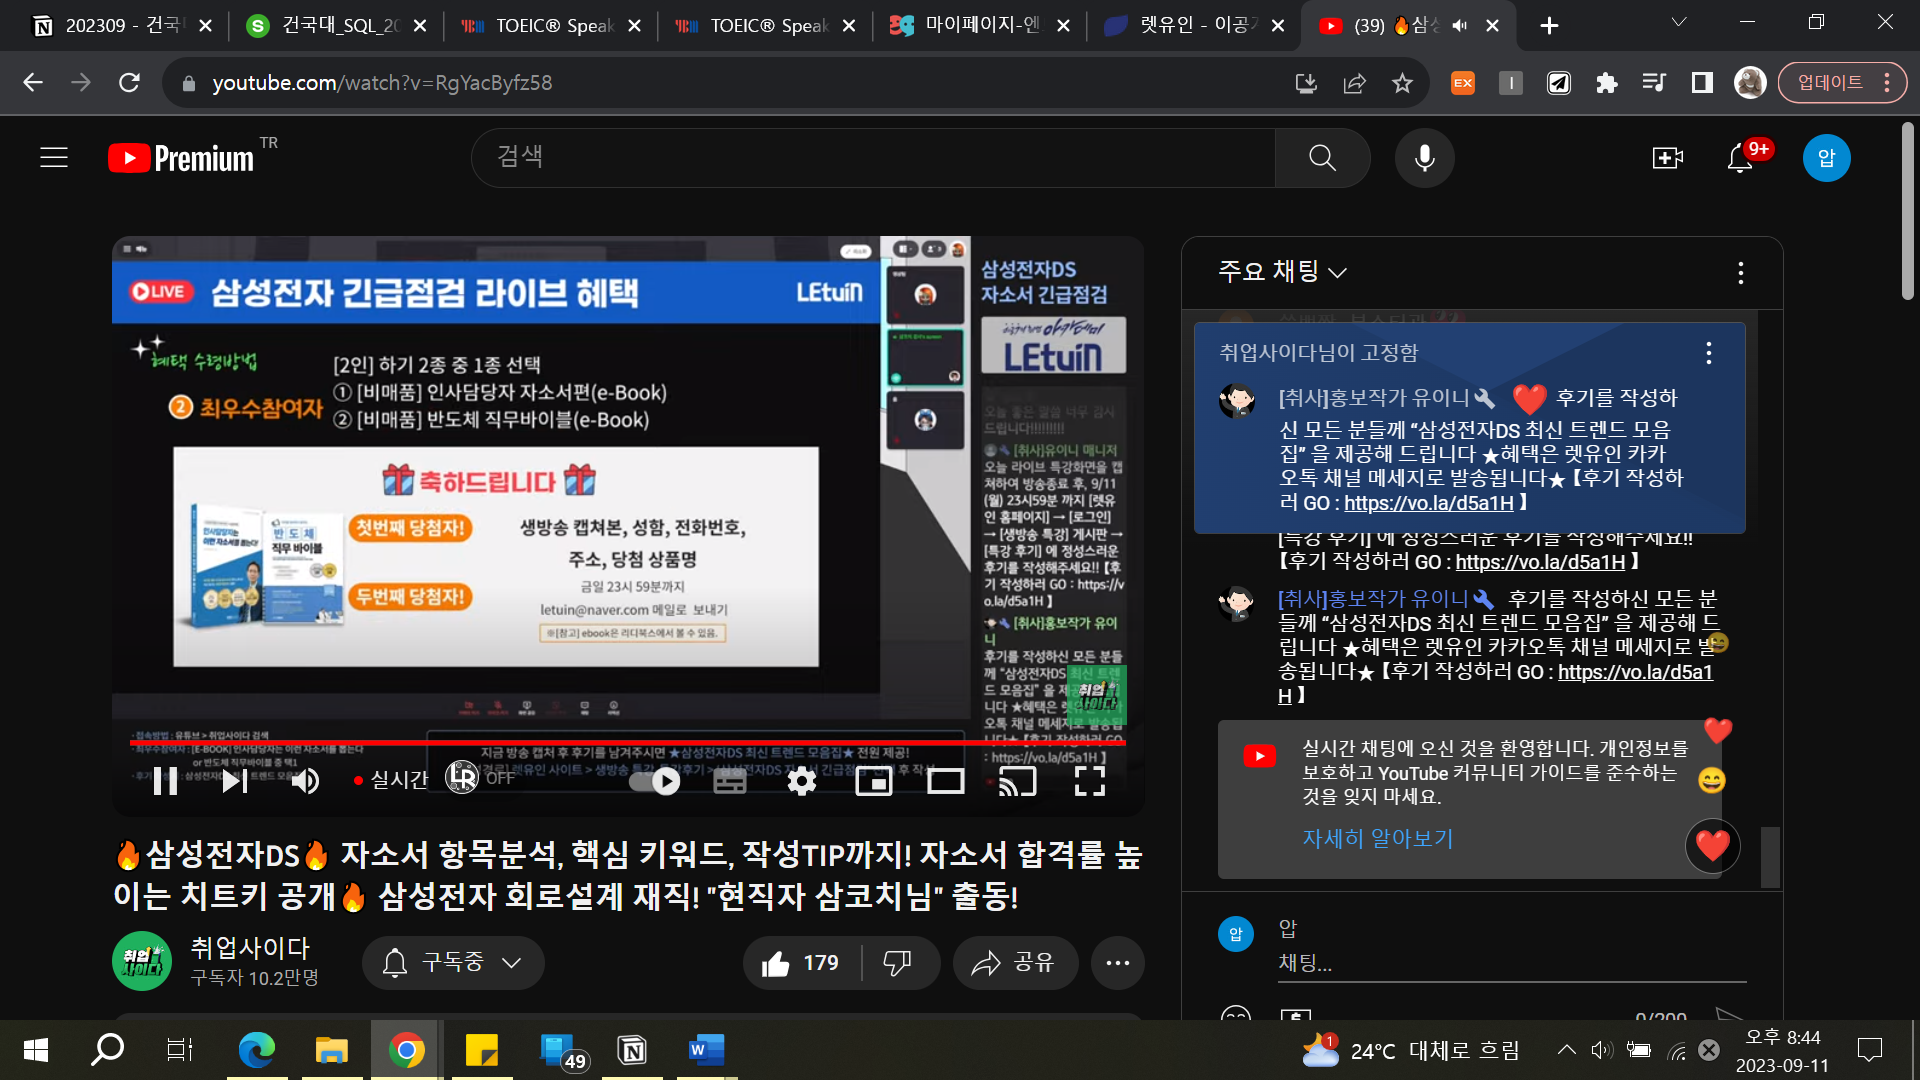Switch to the 마이페이지 tab
Screen dimensions: 1920x1080
(980, 26)
